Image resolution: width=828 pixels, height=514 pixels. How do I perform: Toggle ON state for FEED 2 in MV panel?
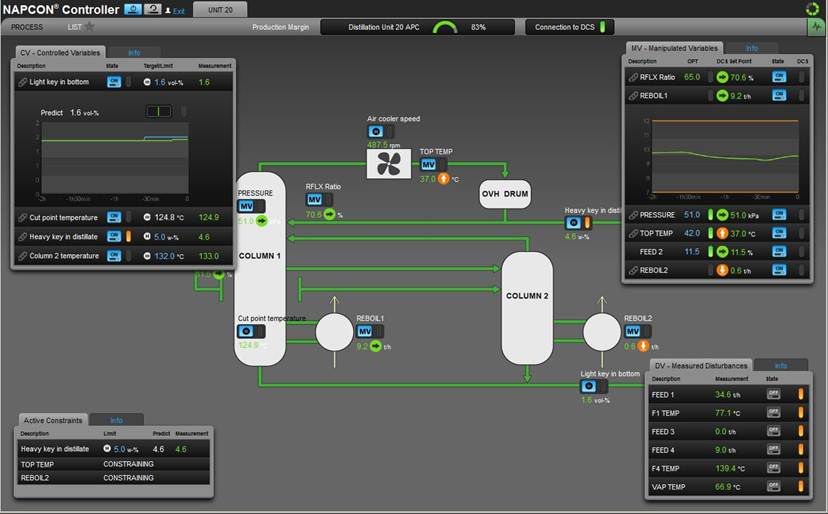point(779,251)
